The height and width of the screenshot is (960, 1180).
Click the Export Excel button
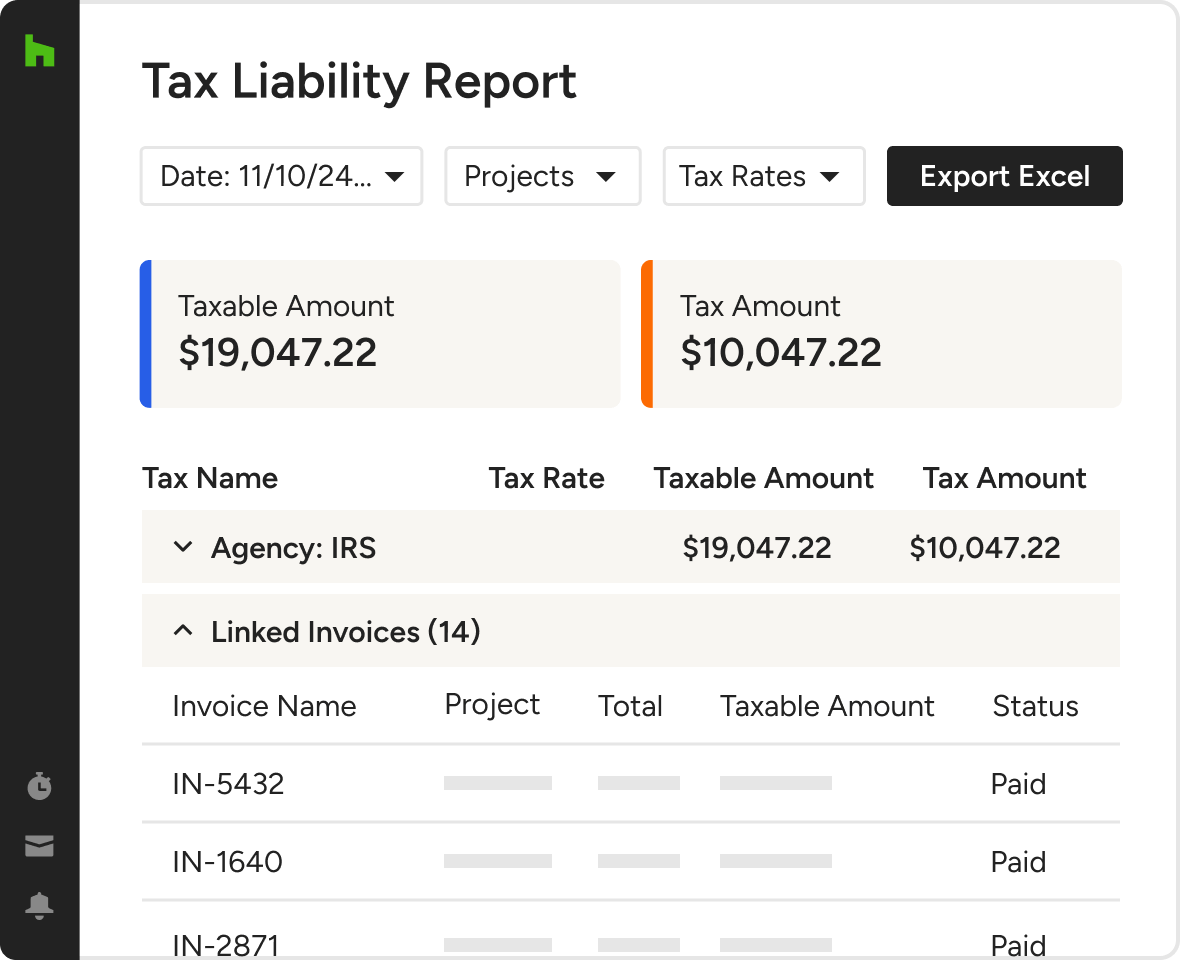(1004, 177)
